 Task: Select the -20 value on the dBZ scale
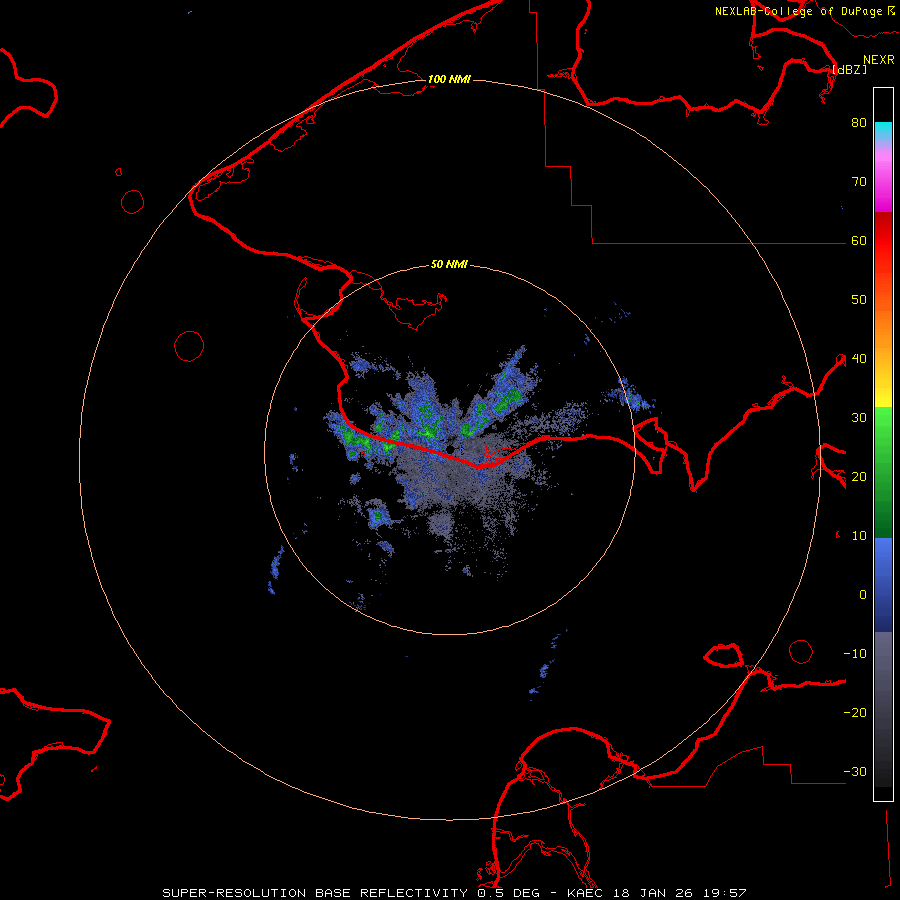855,712
